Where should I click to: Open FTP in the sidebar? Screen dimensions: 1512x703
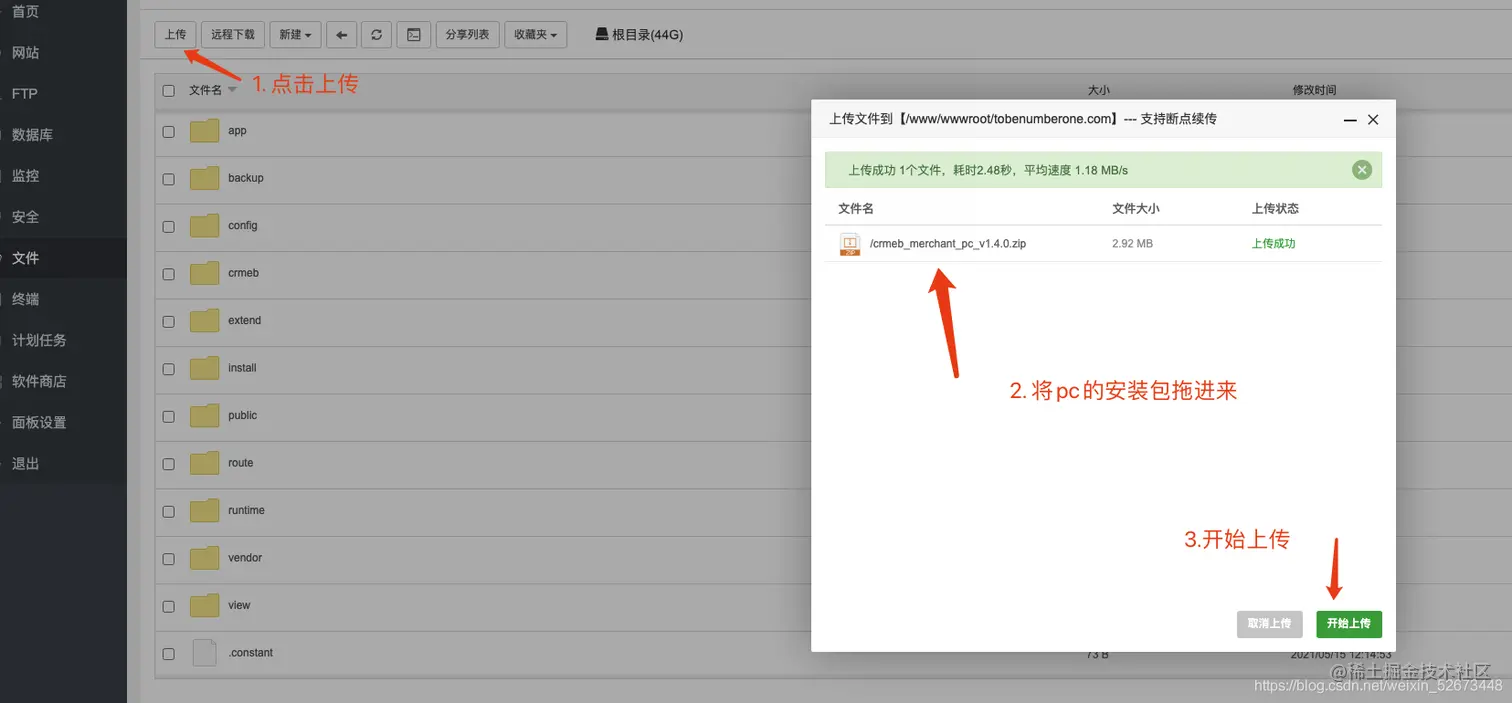click(24, 93)
